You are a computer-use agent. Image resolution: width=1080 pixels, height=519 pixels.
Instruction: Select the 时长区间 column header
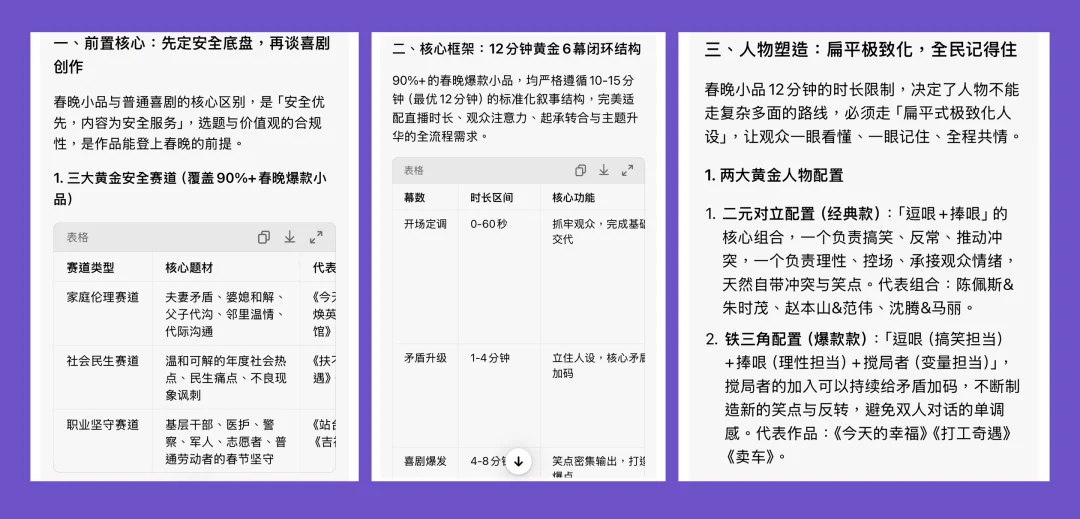[x=491, y=198]
